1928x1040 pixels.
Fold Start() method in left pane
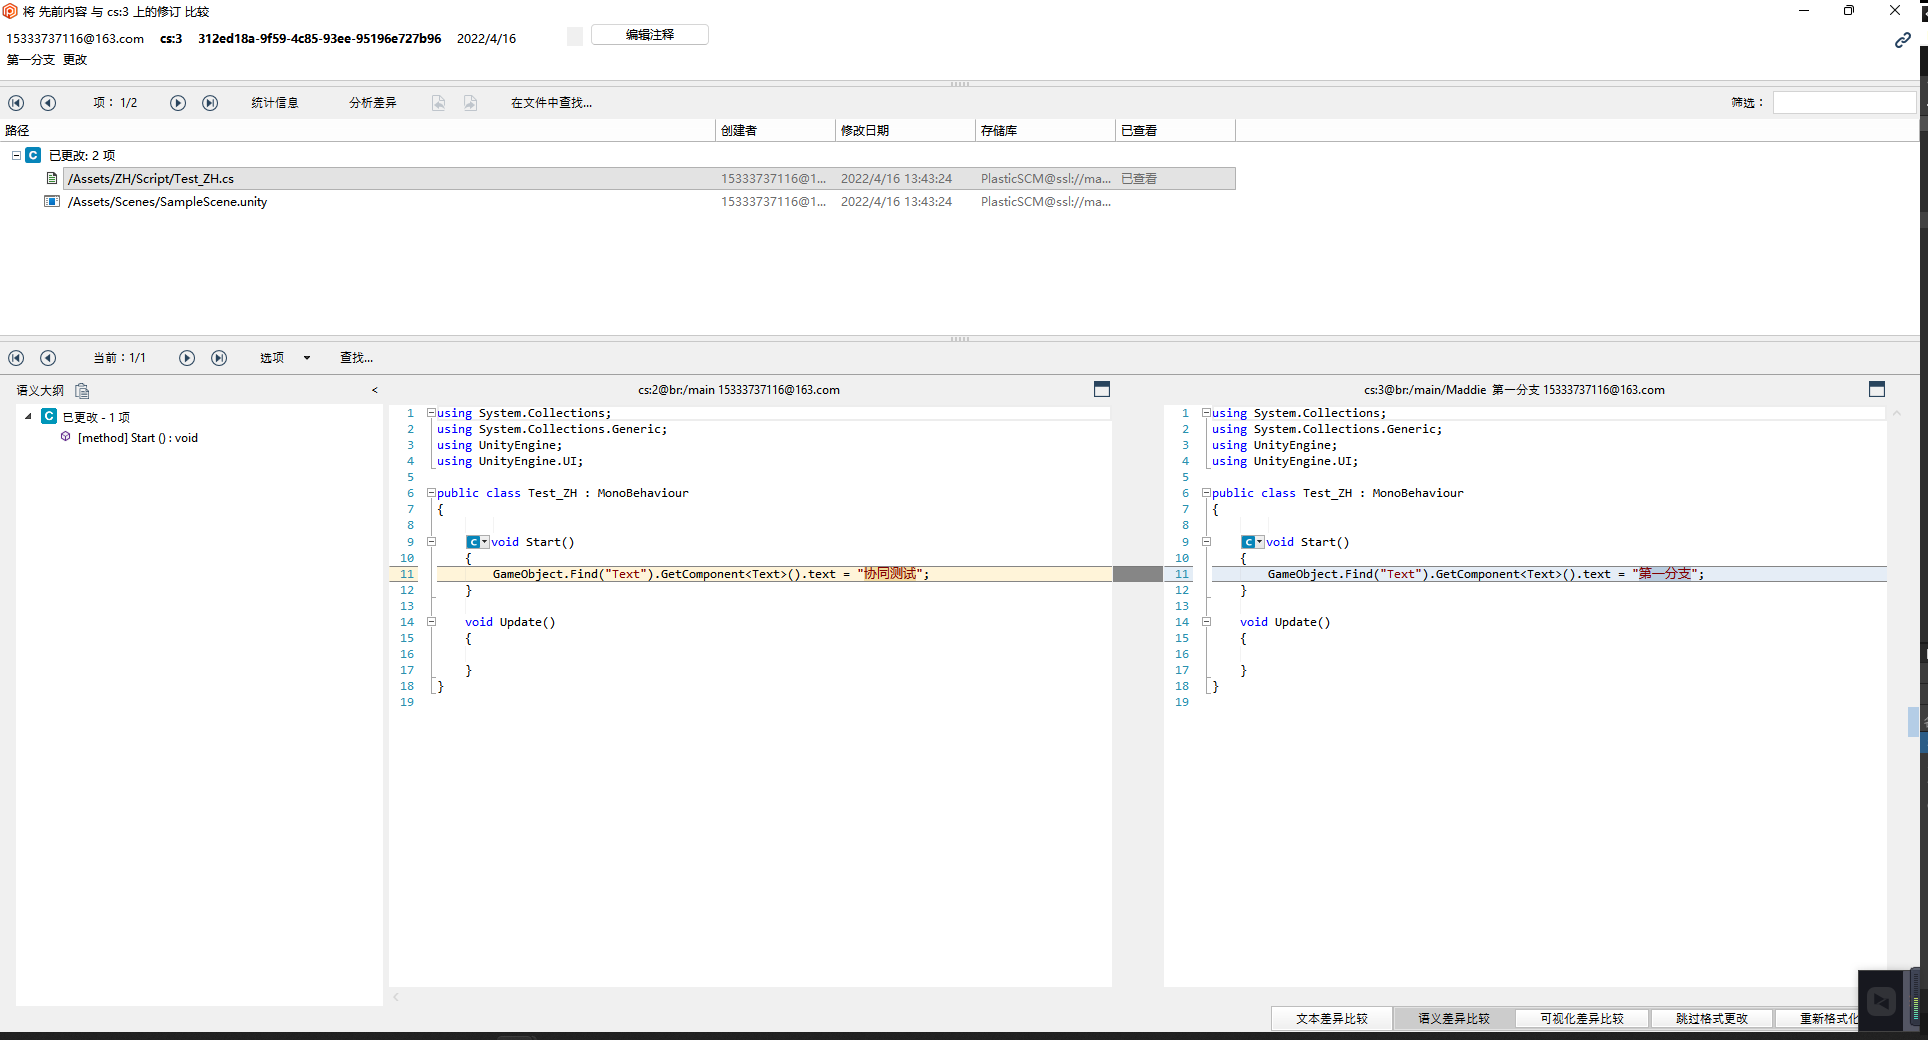tap(432, 541)
